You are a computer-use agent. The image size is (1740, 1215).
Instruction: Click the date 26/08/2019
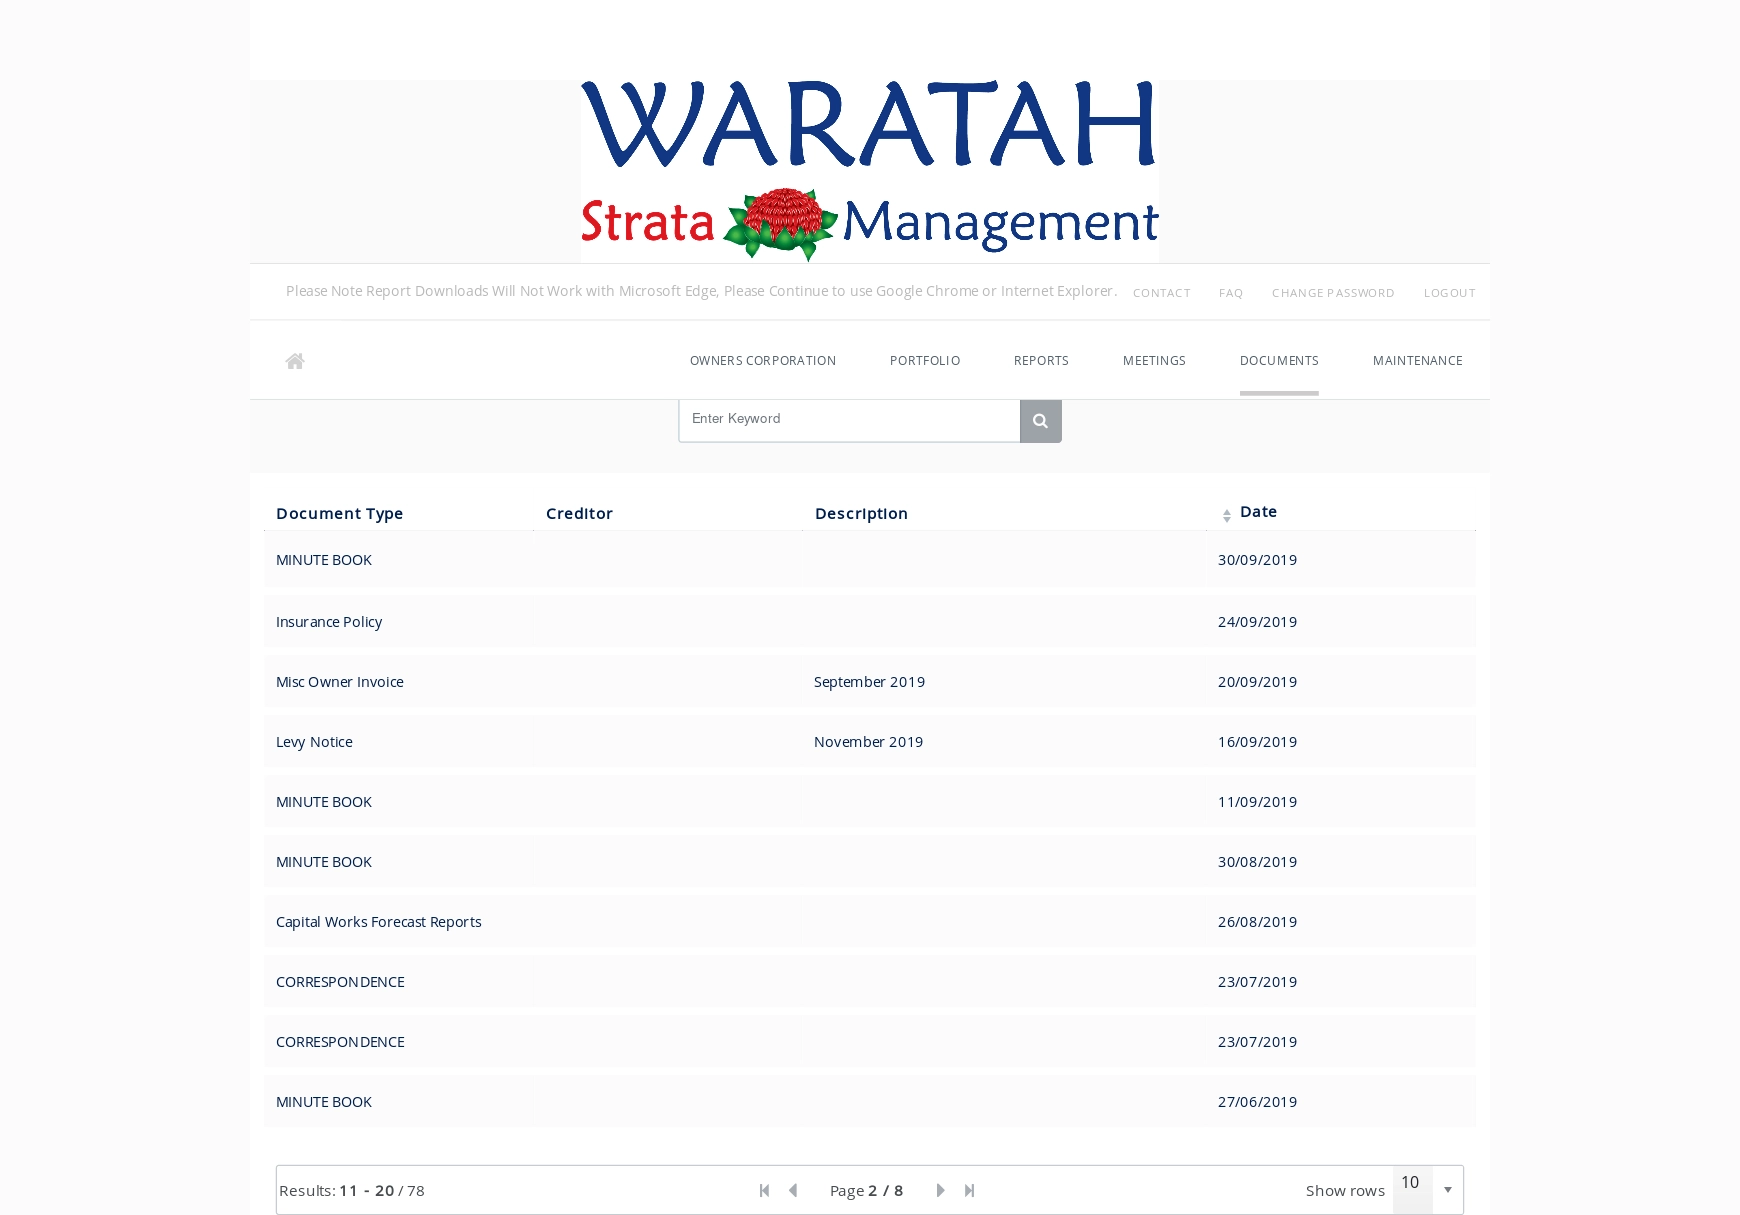(1257, 922)
